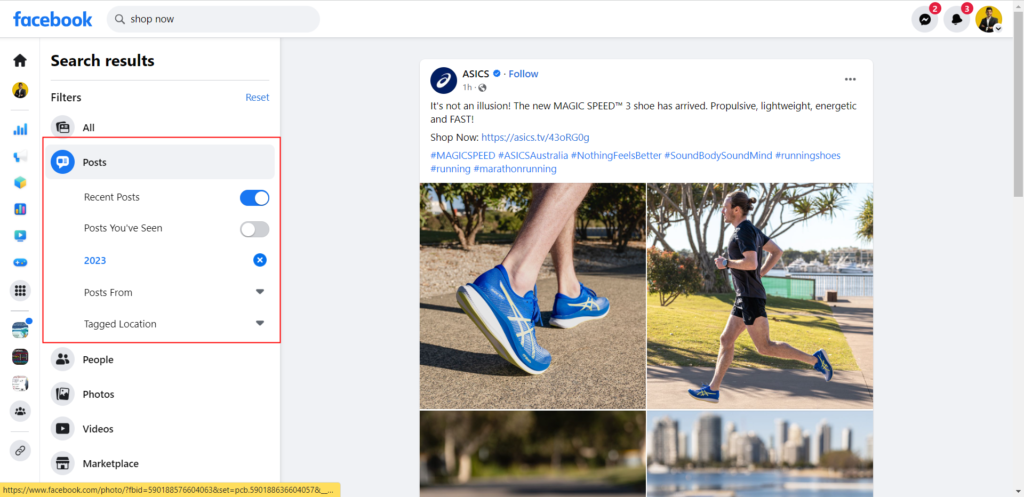Select the All filter
Viewport: 1024px width, 497px height.
click(x=160, y=128)
